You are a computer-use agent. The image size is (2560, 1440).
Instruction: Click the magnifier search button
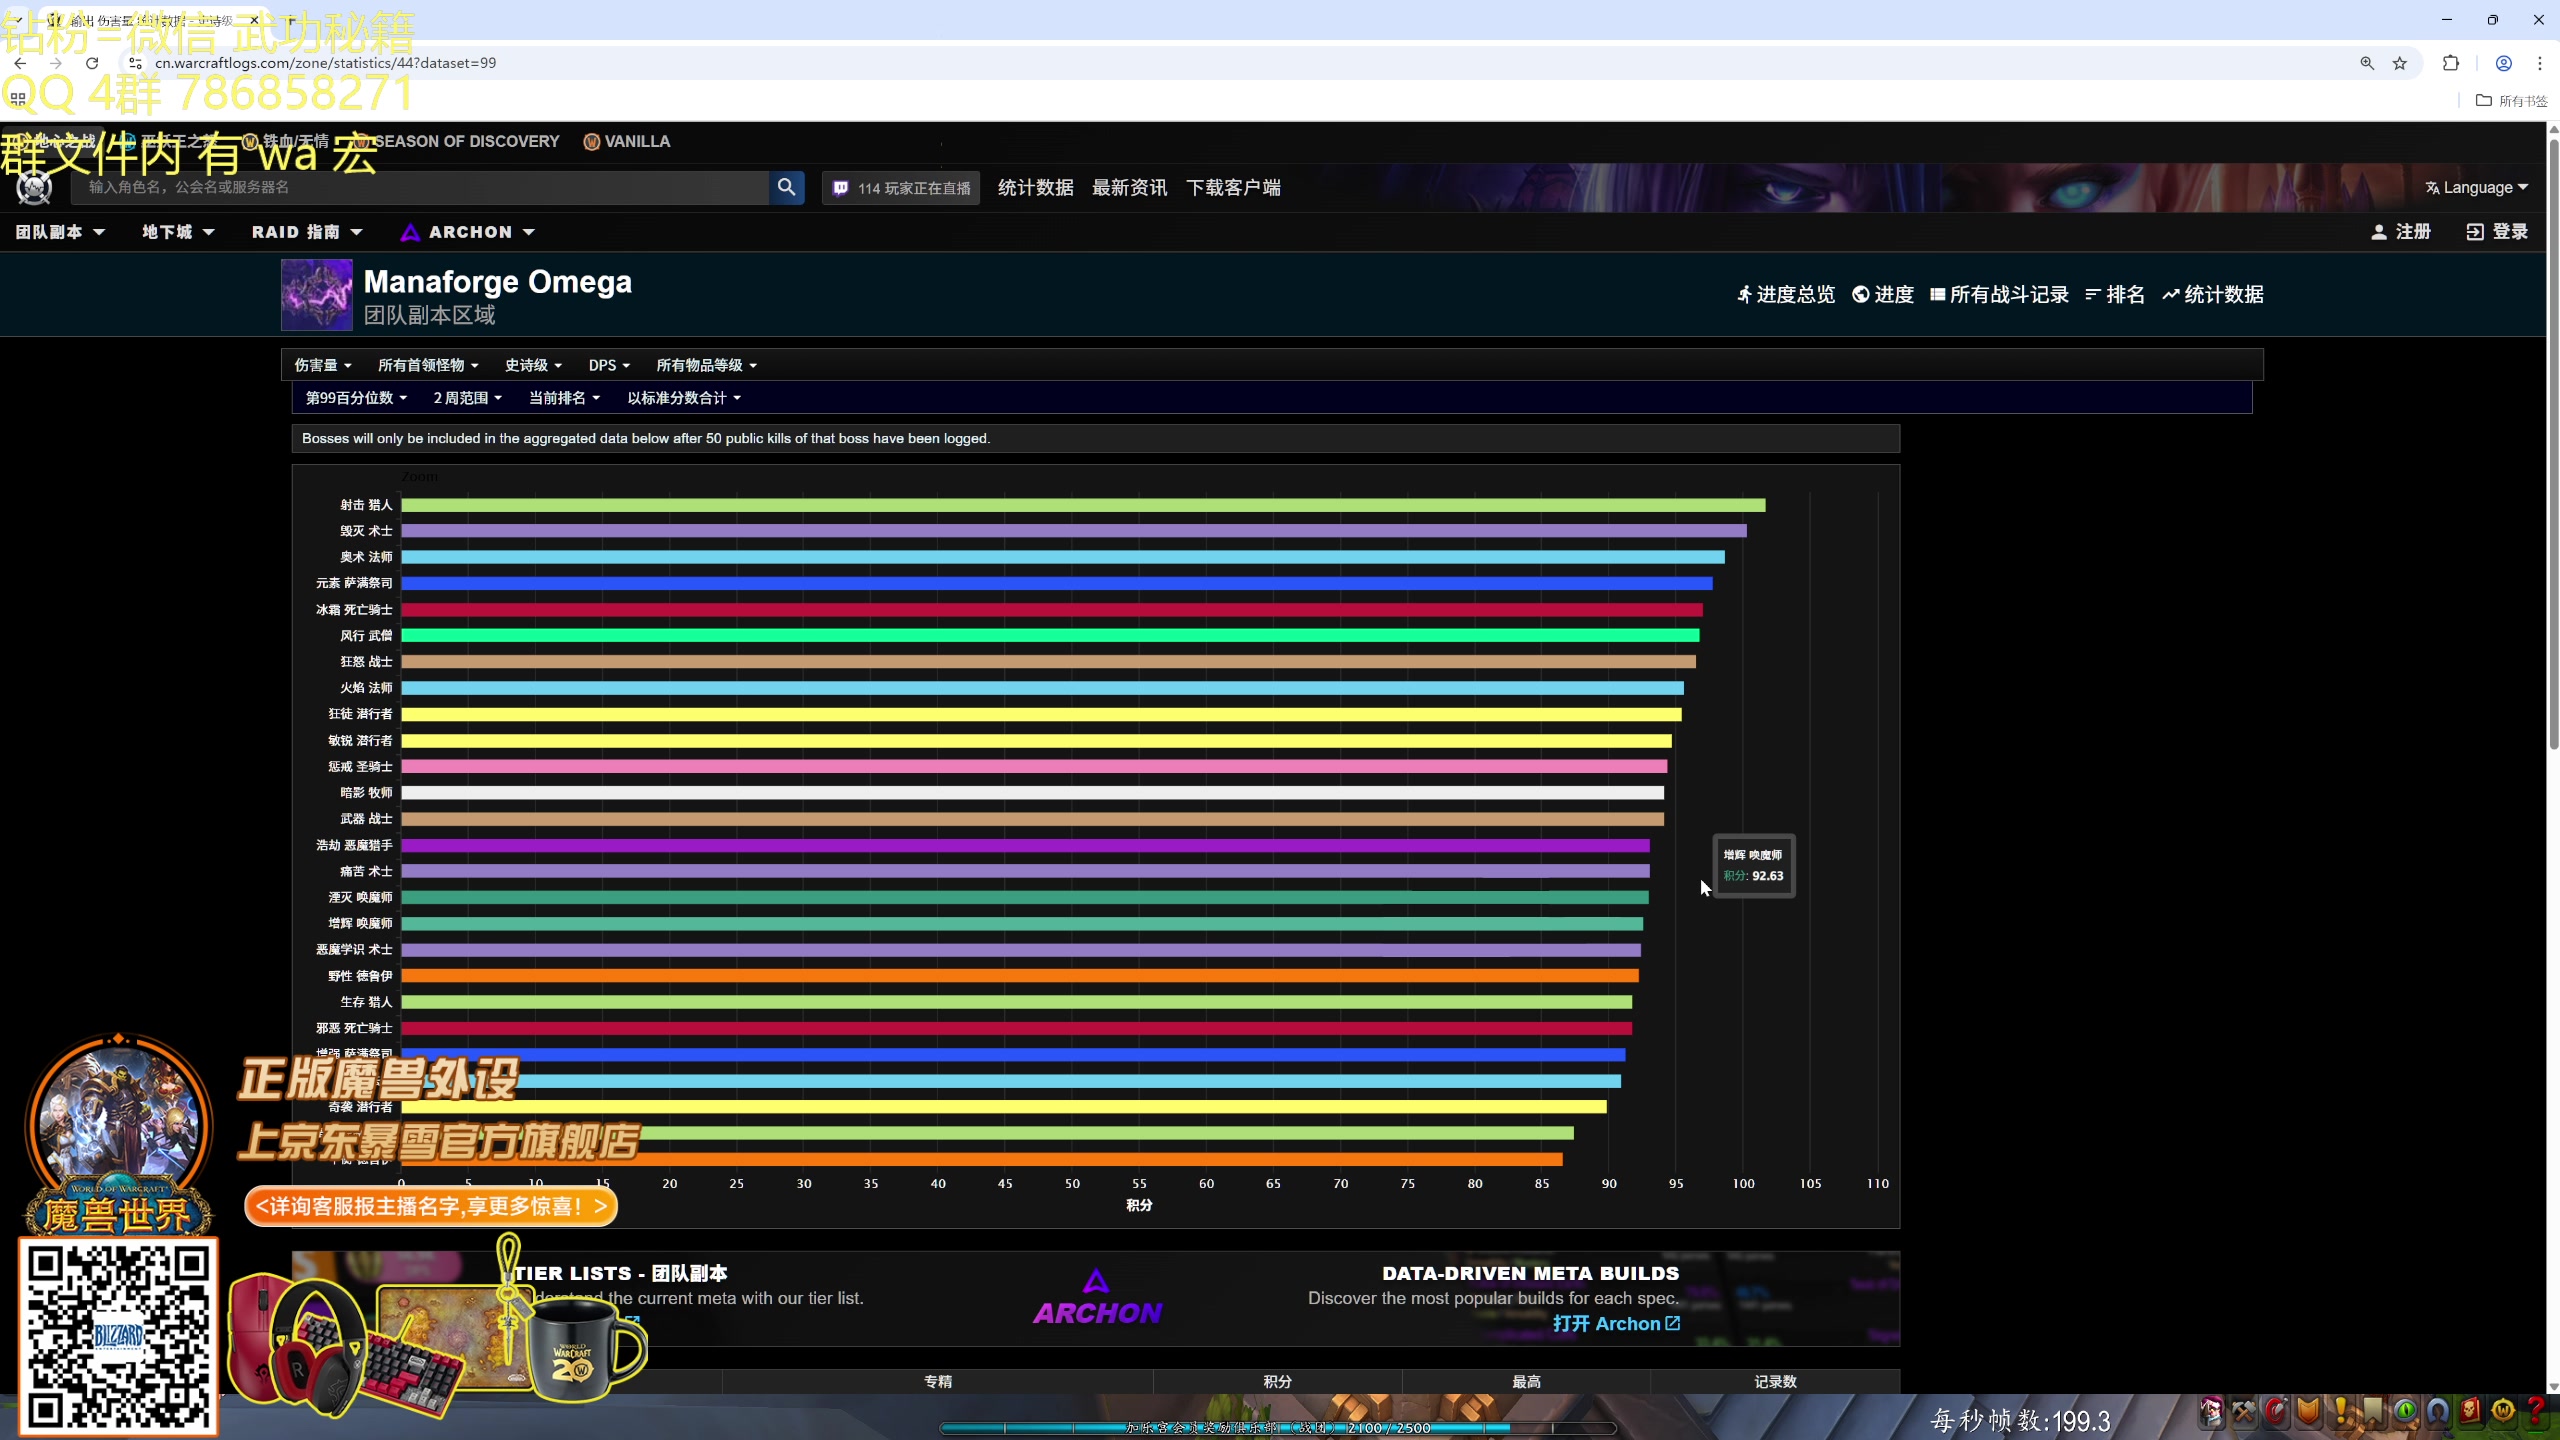pos(787,187)
